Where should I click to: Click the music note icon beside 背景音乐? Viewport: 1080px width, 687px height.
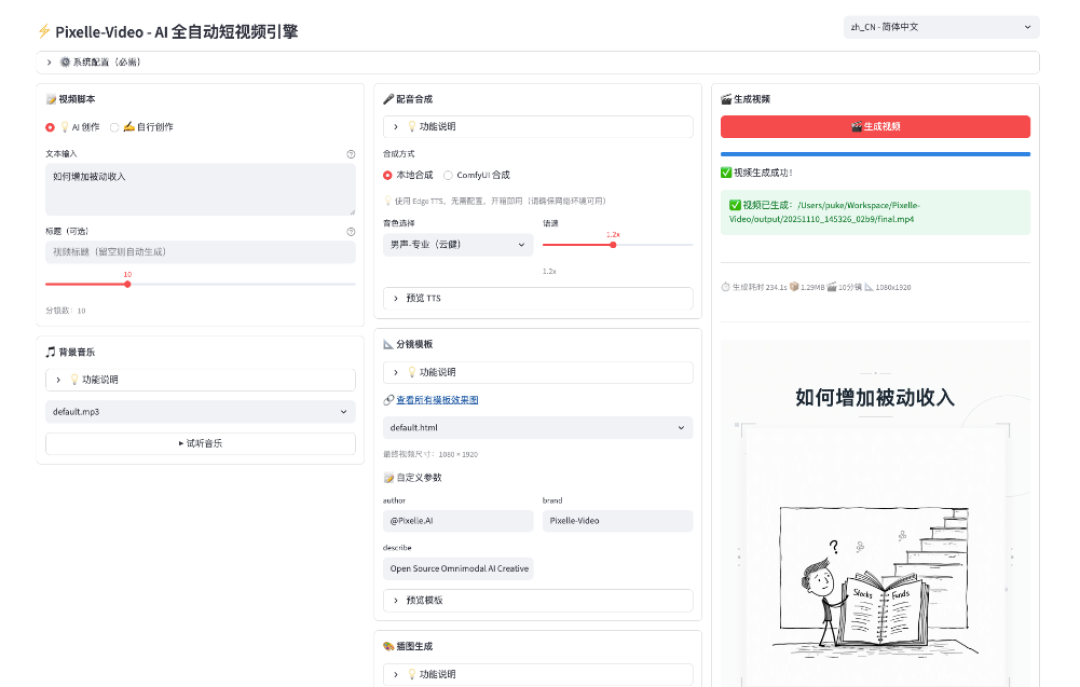click(51, 352)
